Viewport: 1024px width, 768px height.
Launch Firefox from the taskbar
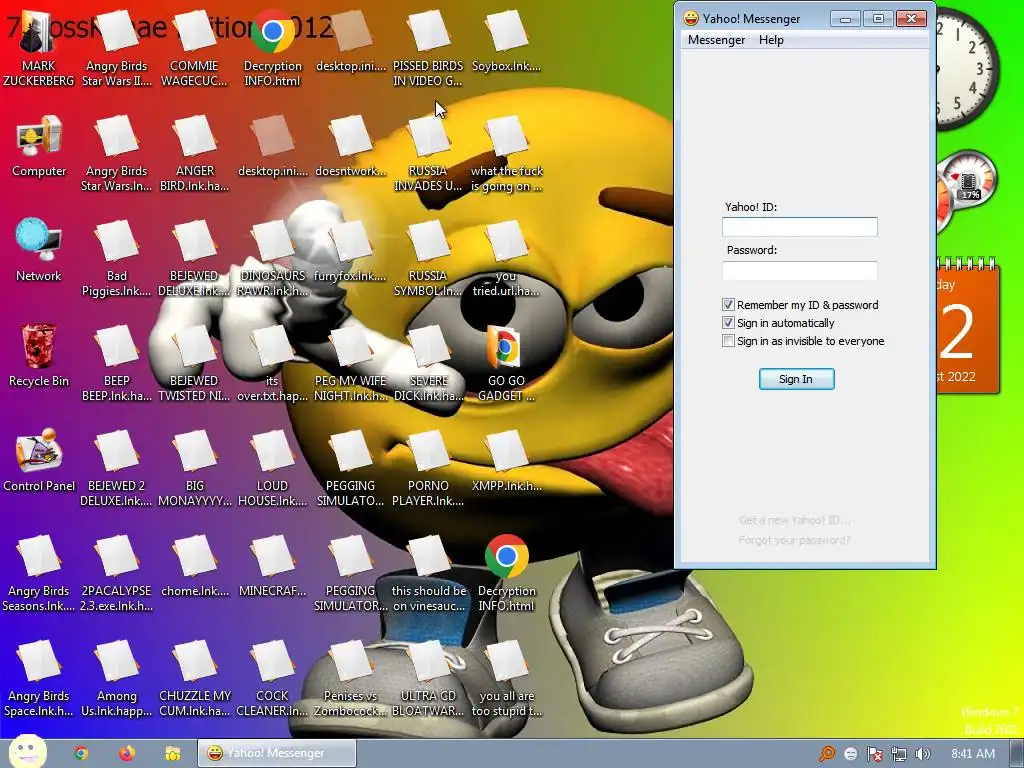coord(127,753)
